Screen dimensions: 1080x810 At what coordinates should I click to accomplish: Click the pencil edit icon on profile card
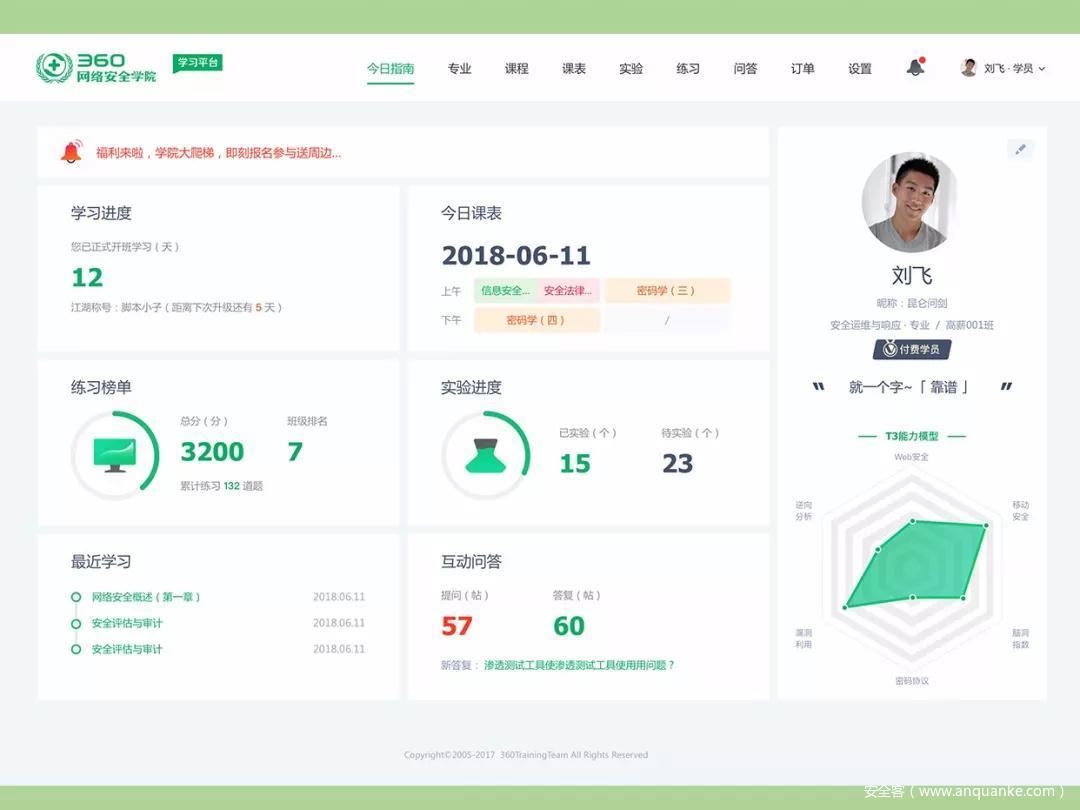tap(1020, 149)
